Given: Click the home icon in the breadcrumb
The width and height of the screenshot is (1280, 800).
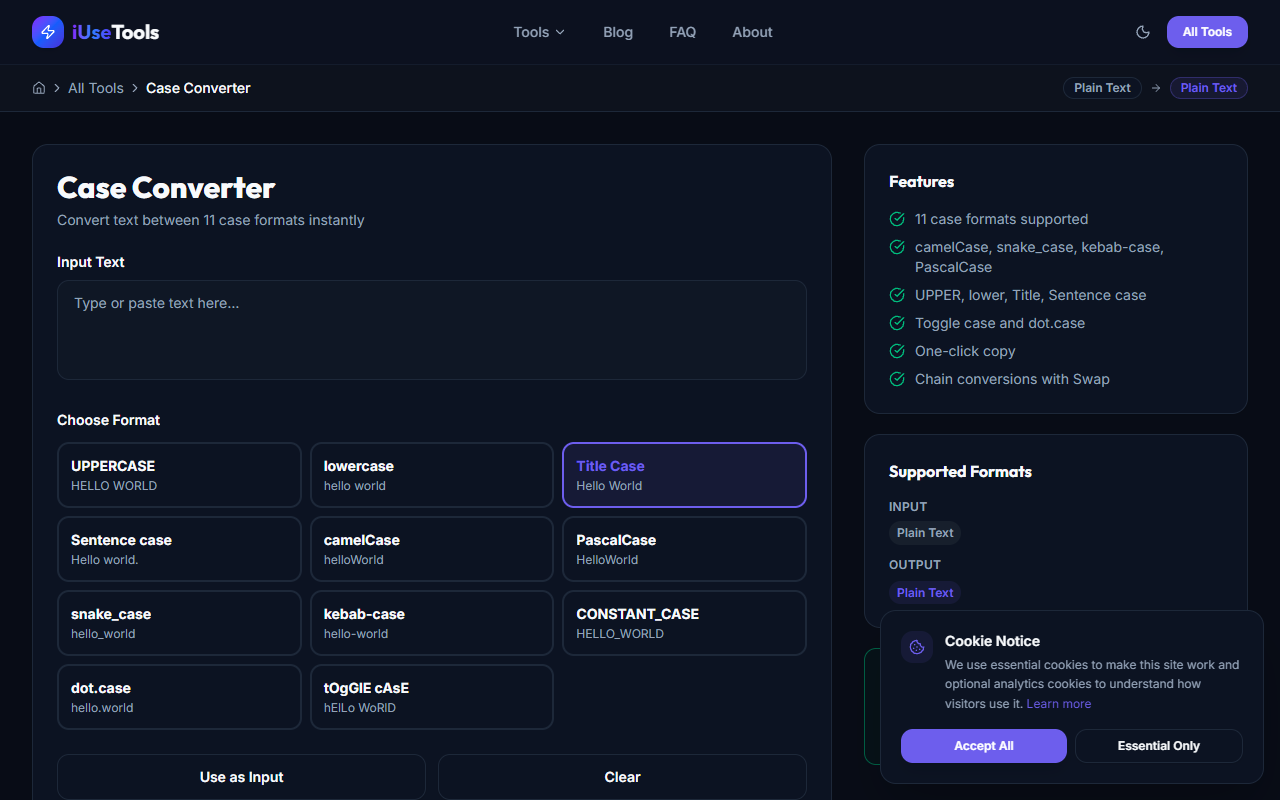Looking at the screenshot, I should tap(38, 88).
